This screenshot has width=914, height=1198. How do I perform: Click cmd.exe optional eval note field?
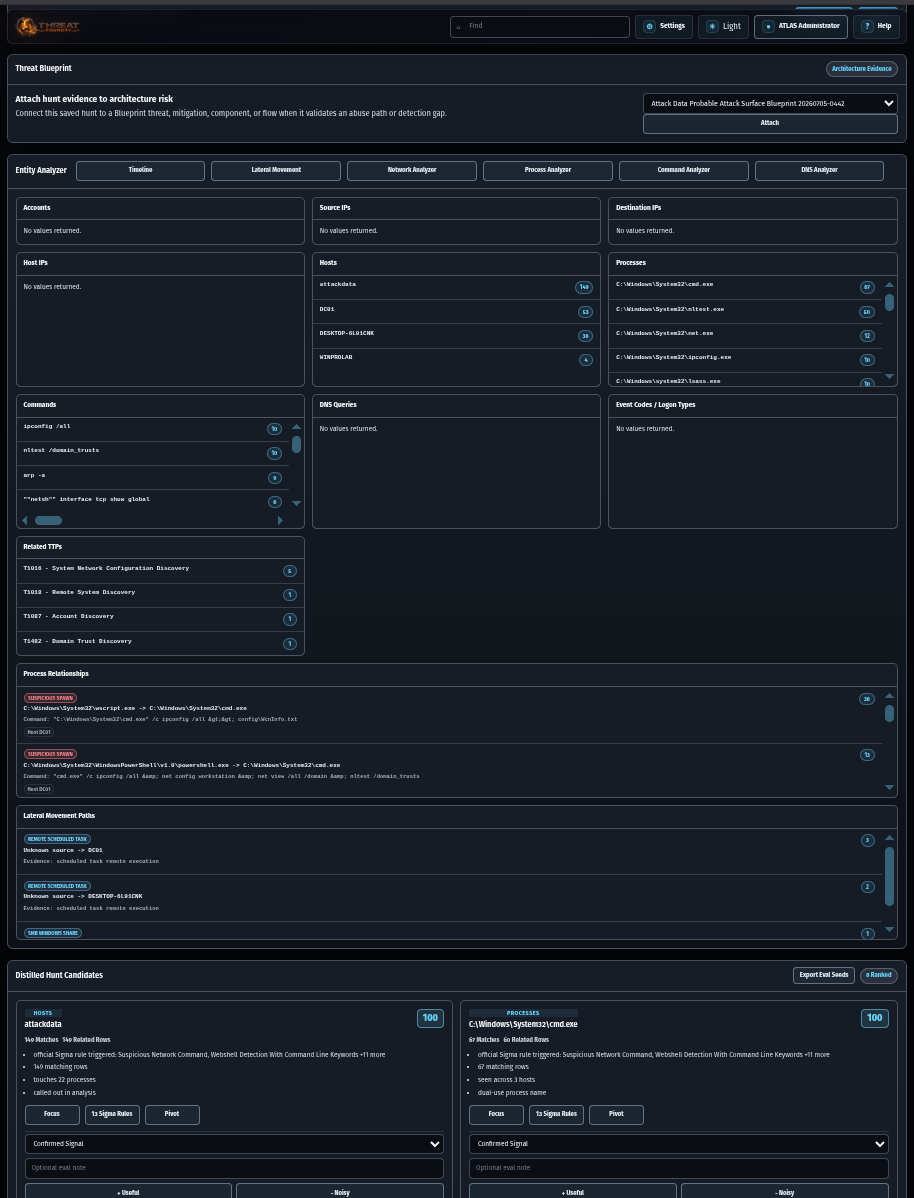pos(679,1168)
